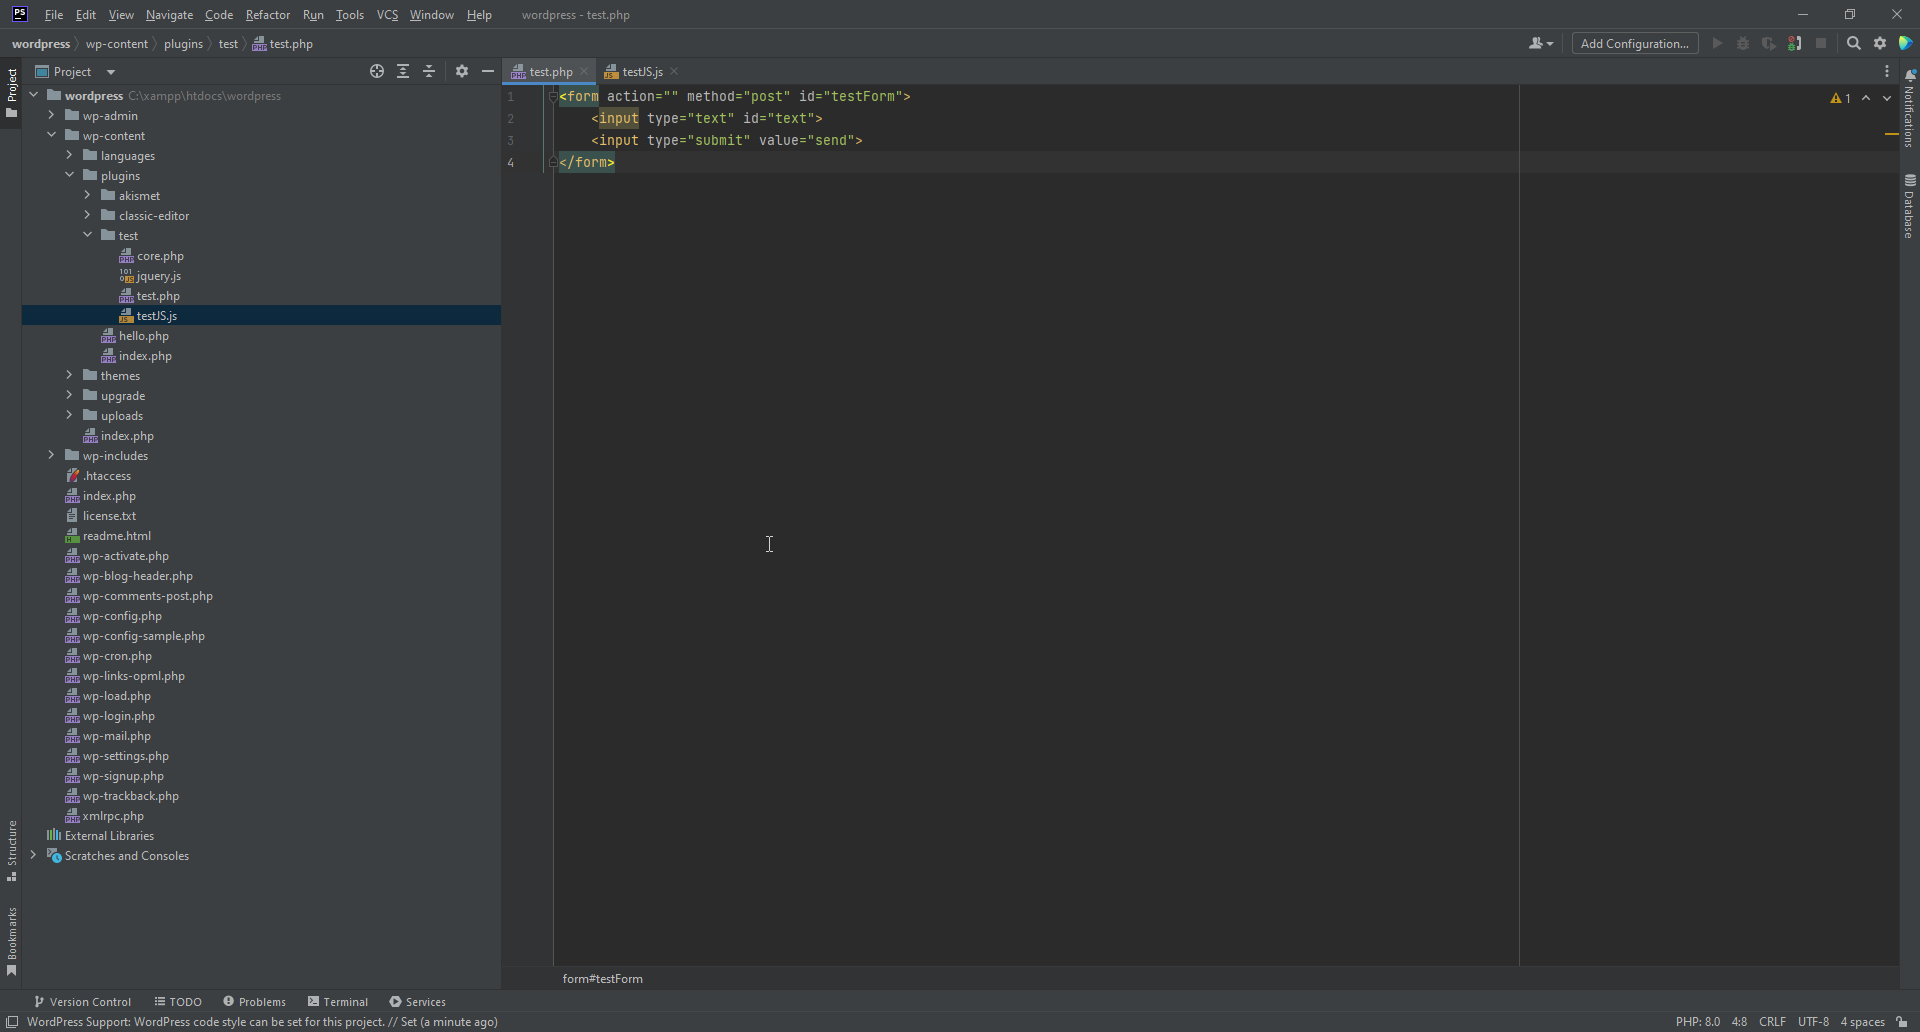Click the Run with Coverage icon
The height and width of the screenshot is (1032, 1920).
click(1769, 43)
